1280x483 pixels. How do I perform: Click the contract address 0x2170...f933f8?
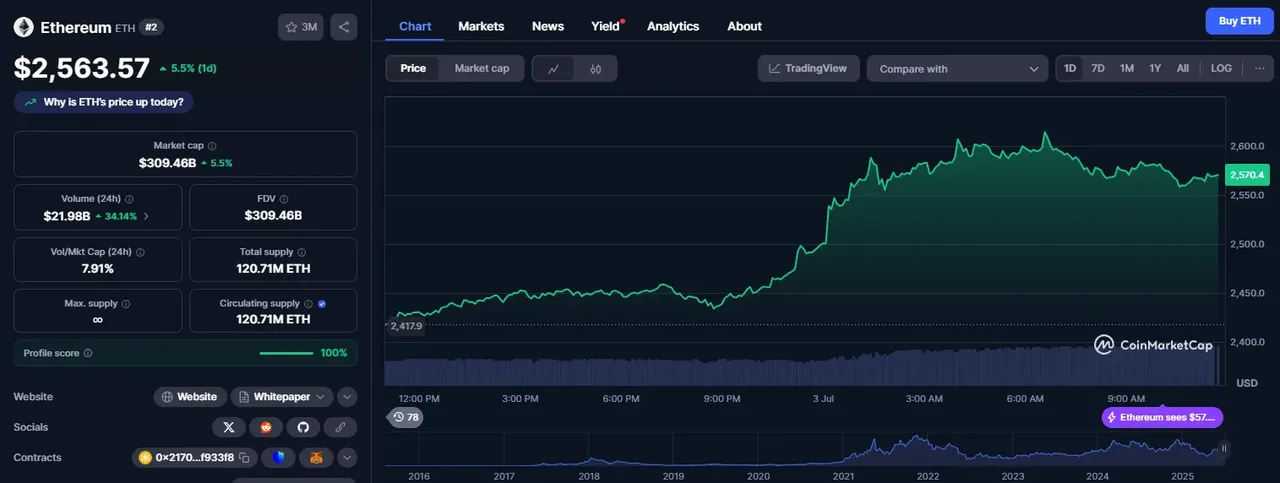tap(194, 458)
